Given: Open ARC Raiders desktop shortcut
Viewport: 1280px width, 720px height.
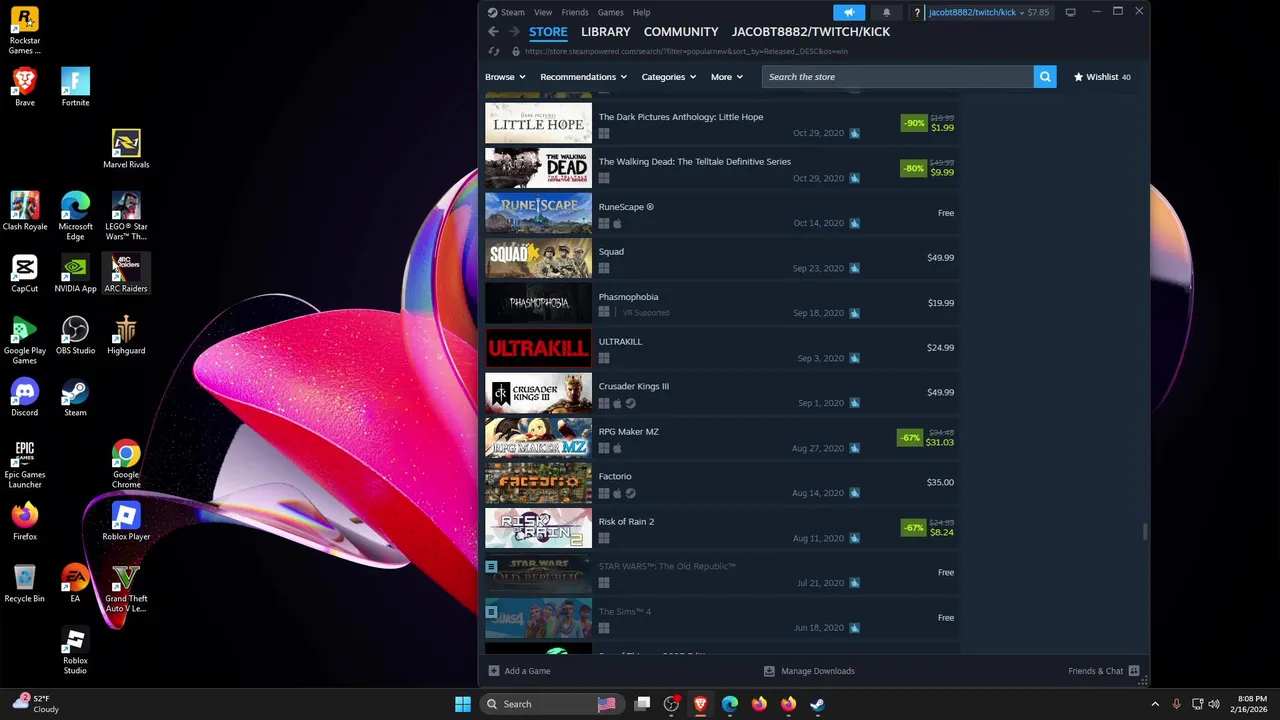Looking at the screenshot, I should [x=126, y=273].
